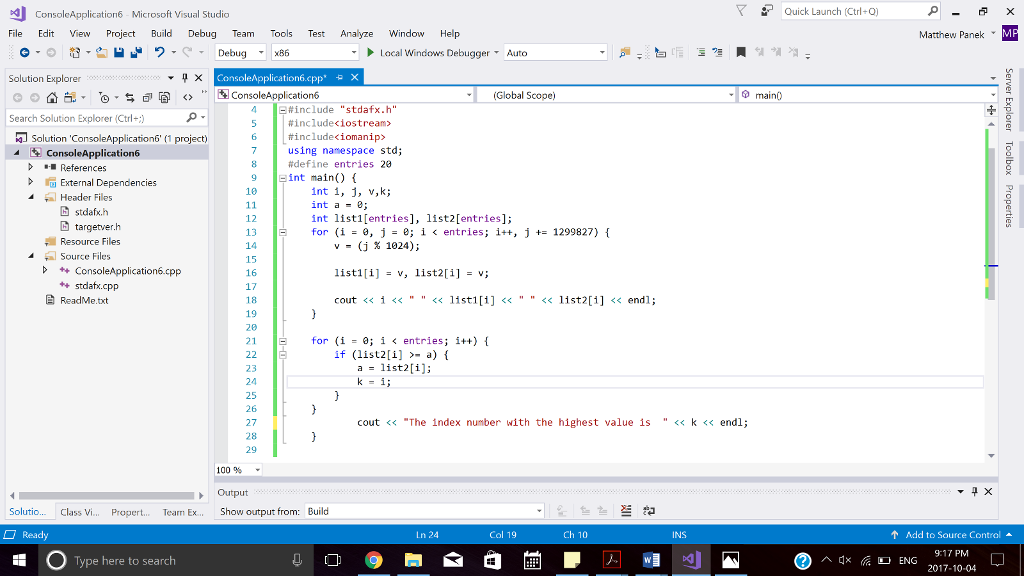Expand External Dependencies in Solution Explorer
Viewport: 1024px width, 576px height.
pyautogui.click(x=30, y=182)
